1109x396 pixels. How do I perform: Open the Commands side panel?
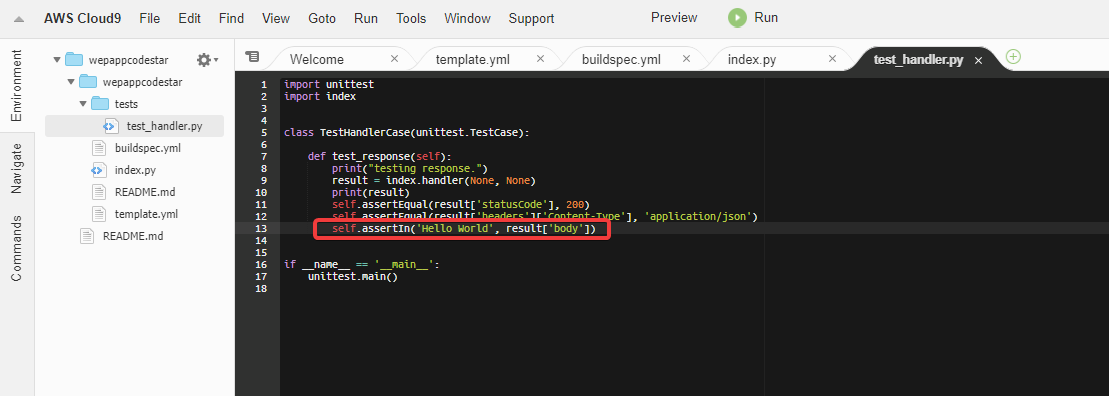(x=17, y=248)
